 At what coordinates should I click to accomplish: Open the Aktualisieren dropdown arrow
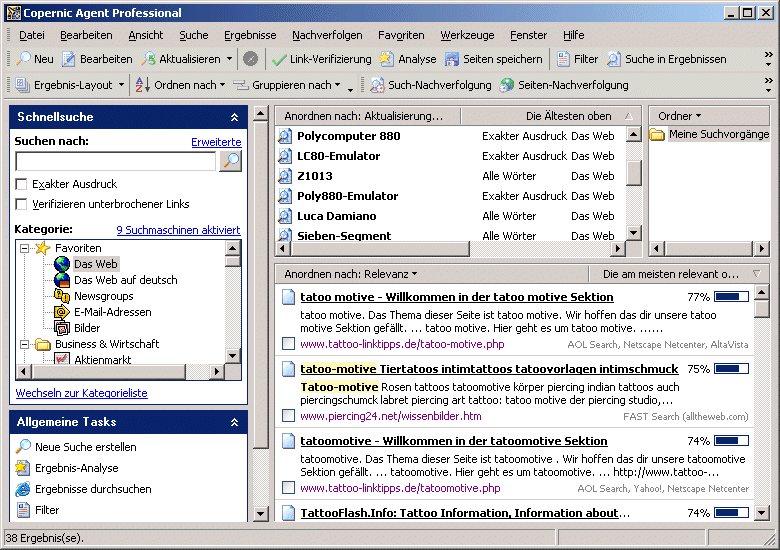click(x=229, y=59)
